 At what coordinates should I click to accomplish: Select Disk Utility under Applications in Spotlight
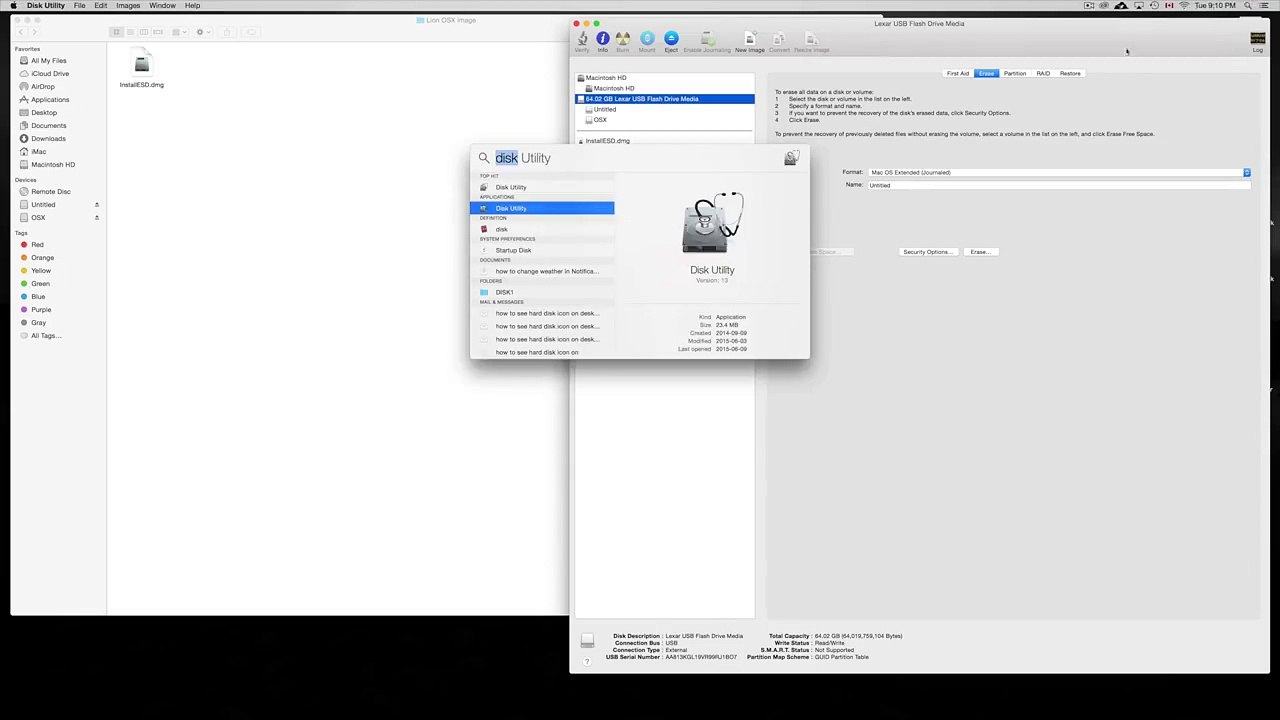pos(542,208)
